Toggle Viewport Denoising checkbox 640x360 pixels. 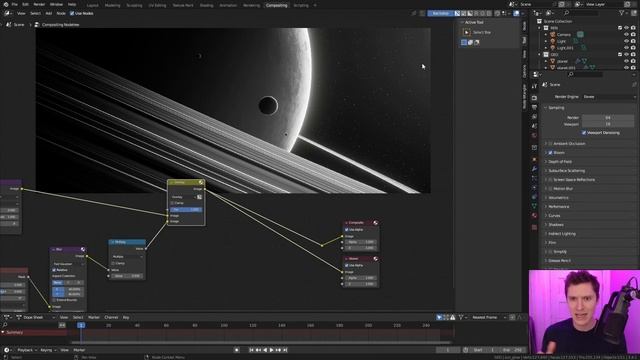click(584, 133)
